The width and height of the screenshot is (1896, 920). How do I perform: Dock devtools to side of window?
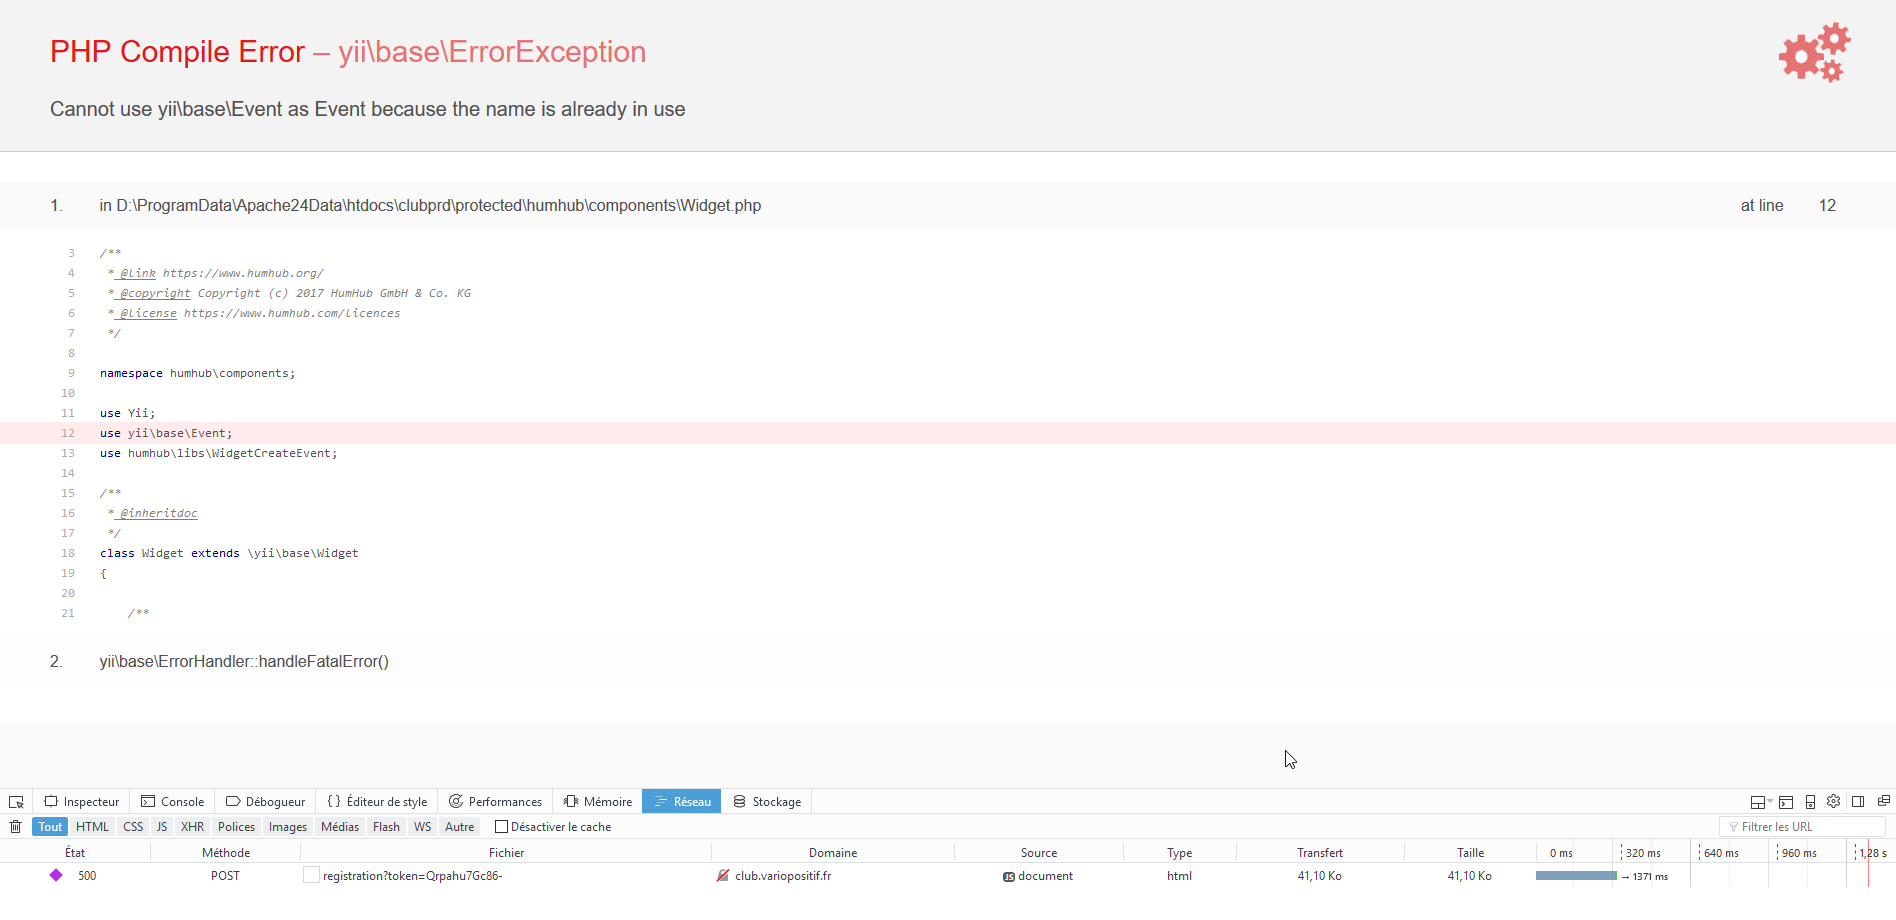(x=1858, y=802)
